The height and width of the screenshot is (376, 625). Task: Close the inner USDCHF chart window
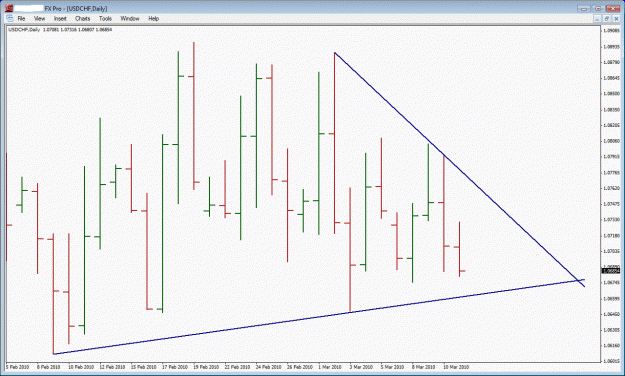(x=616, y=19)
